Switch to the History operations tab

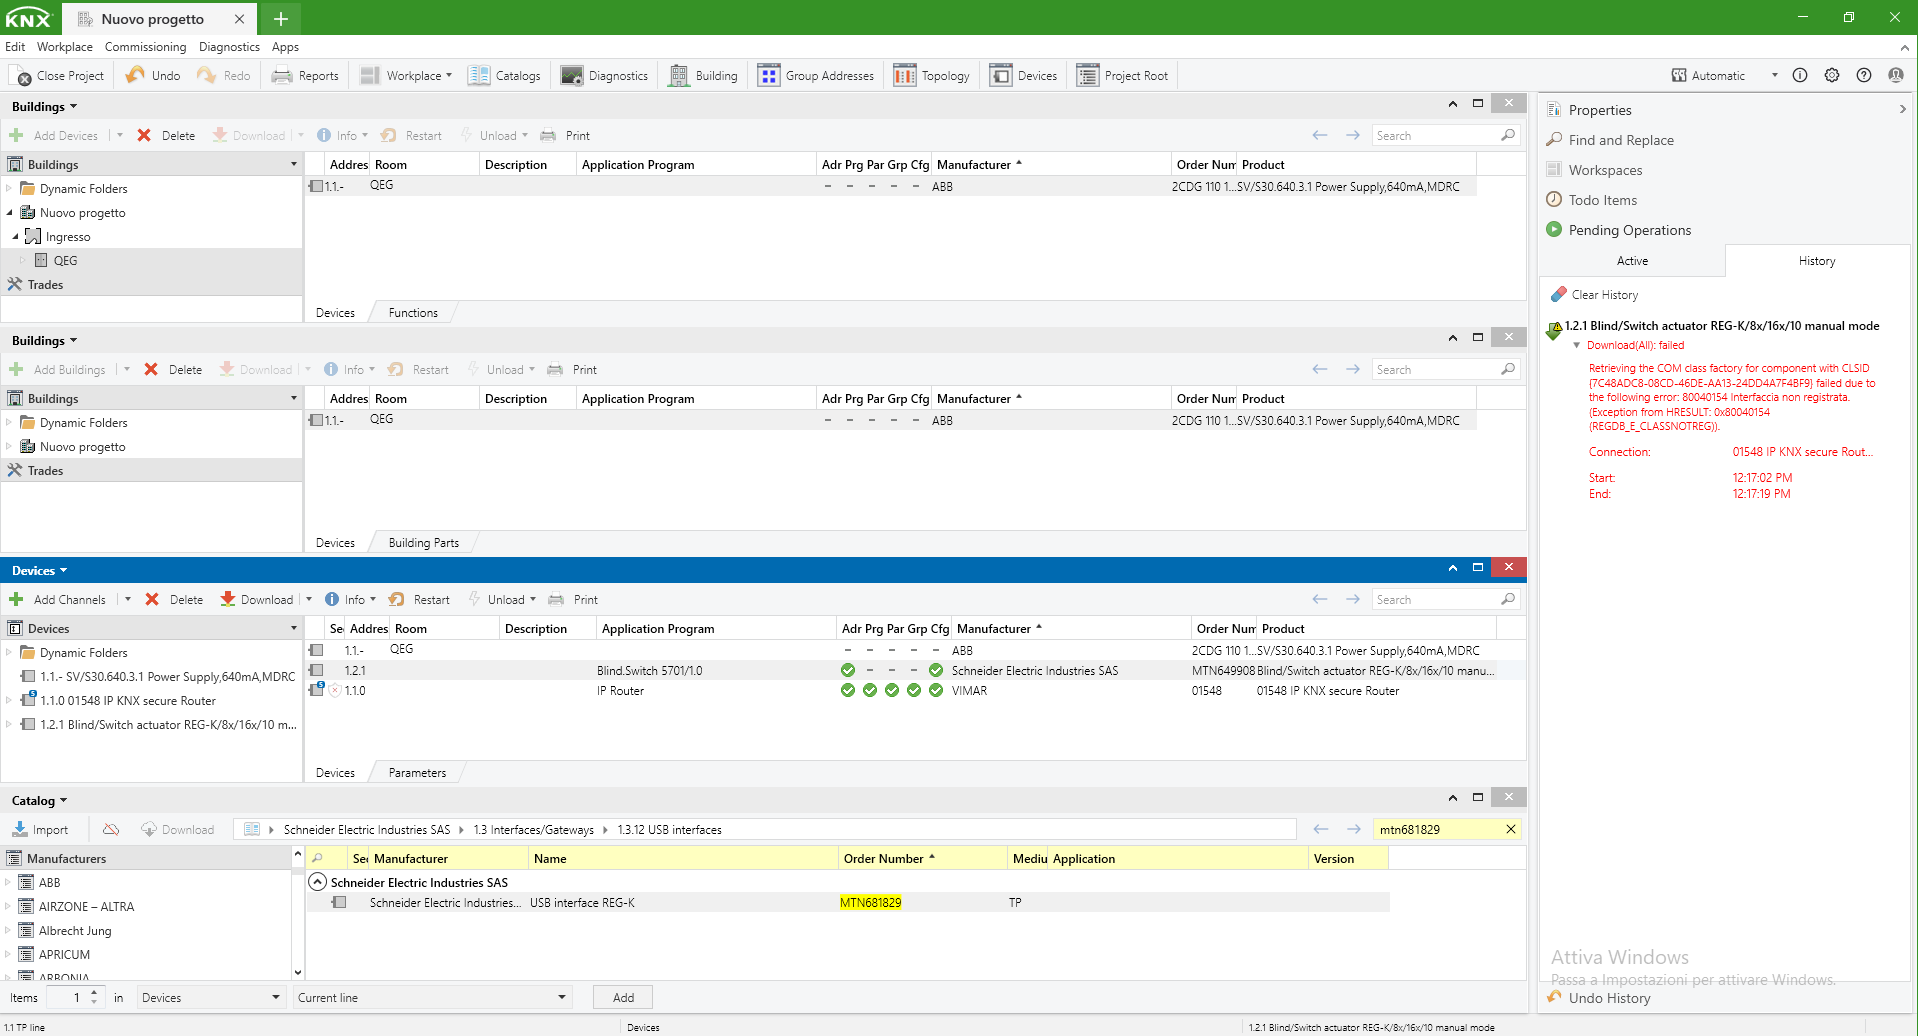pyautogui.click(x=1817, y=261)
